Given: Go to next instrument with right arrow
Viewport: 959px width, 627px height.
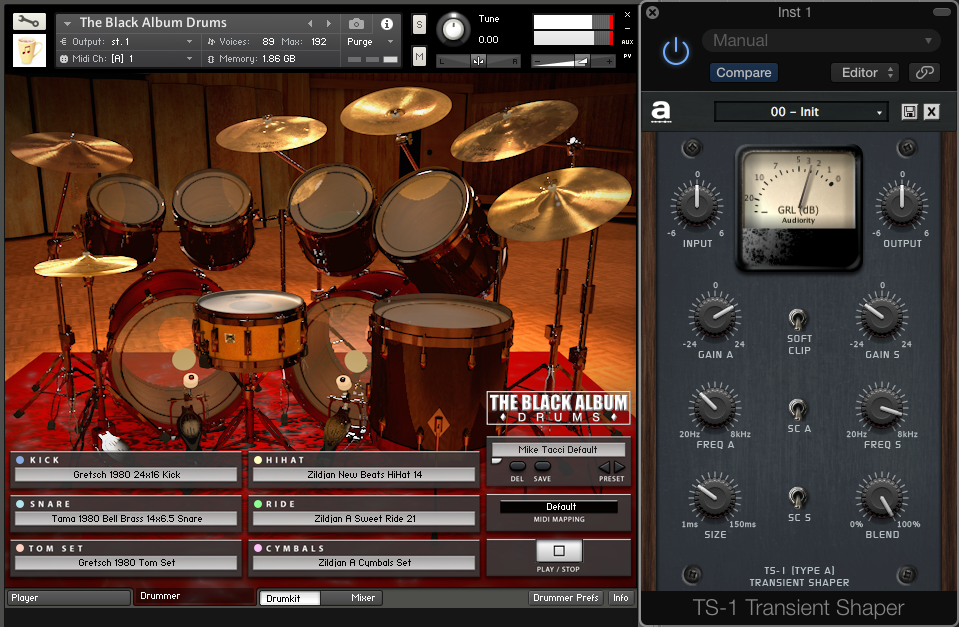Looking at the screenshot, I should [x=329, y=23].
